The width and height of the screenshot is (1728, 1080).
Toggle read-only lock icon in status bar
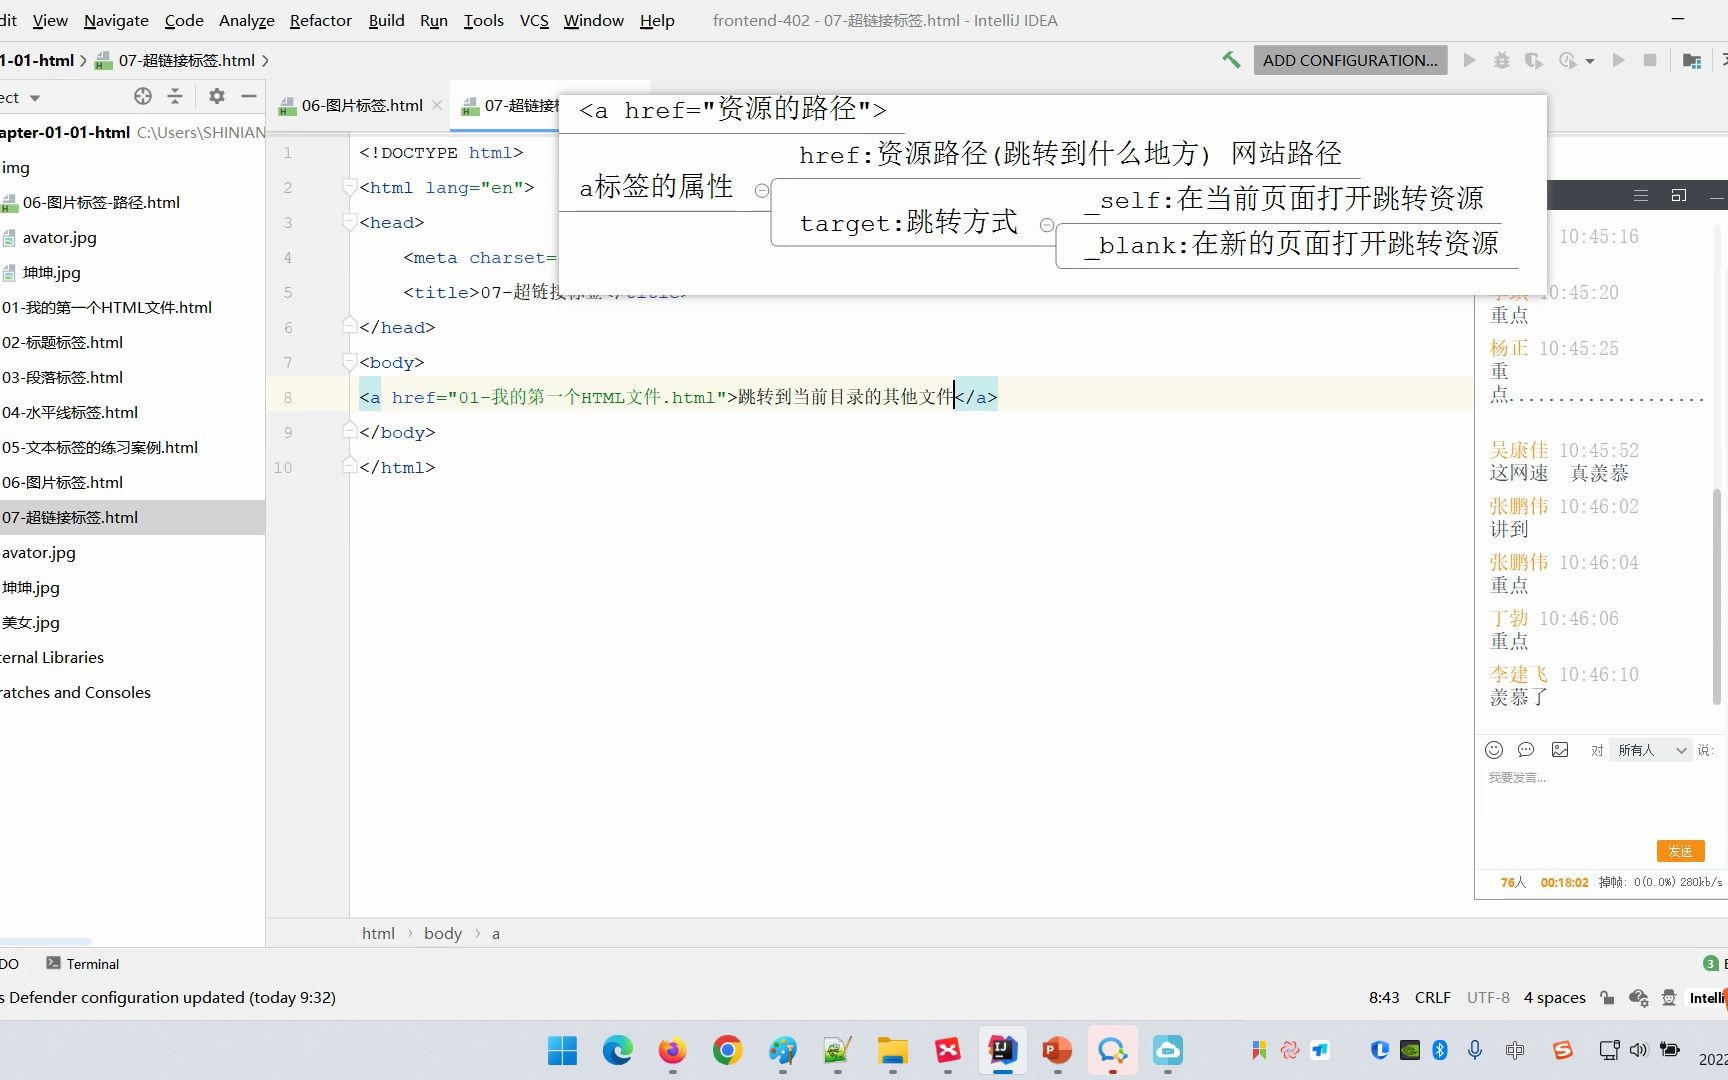(1607, 997)
